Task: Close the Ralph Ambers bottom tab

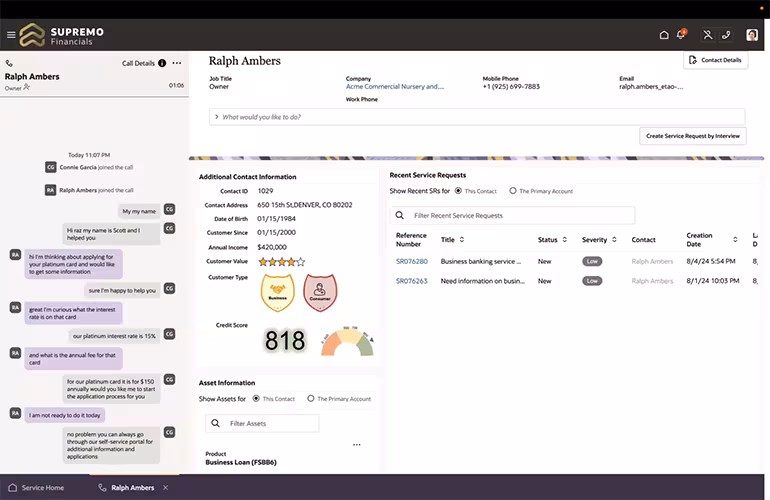Action: pos(165,488)
